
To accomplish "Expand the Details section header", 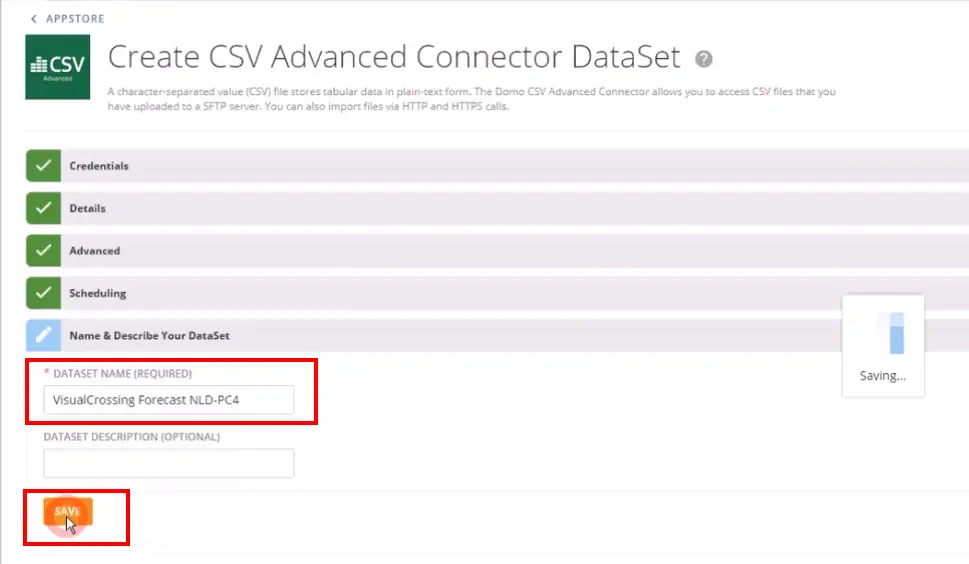I will tap(87, 208).
